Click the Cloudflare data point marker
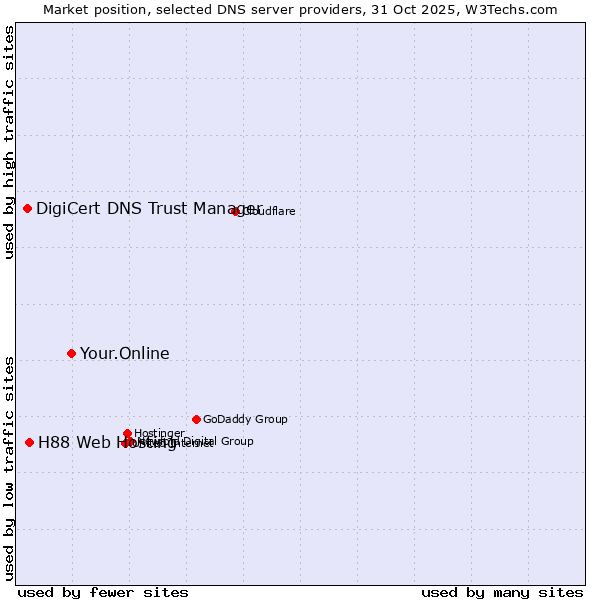 click(x=236, y=211)
